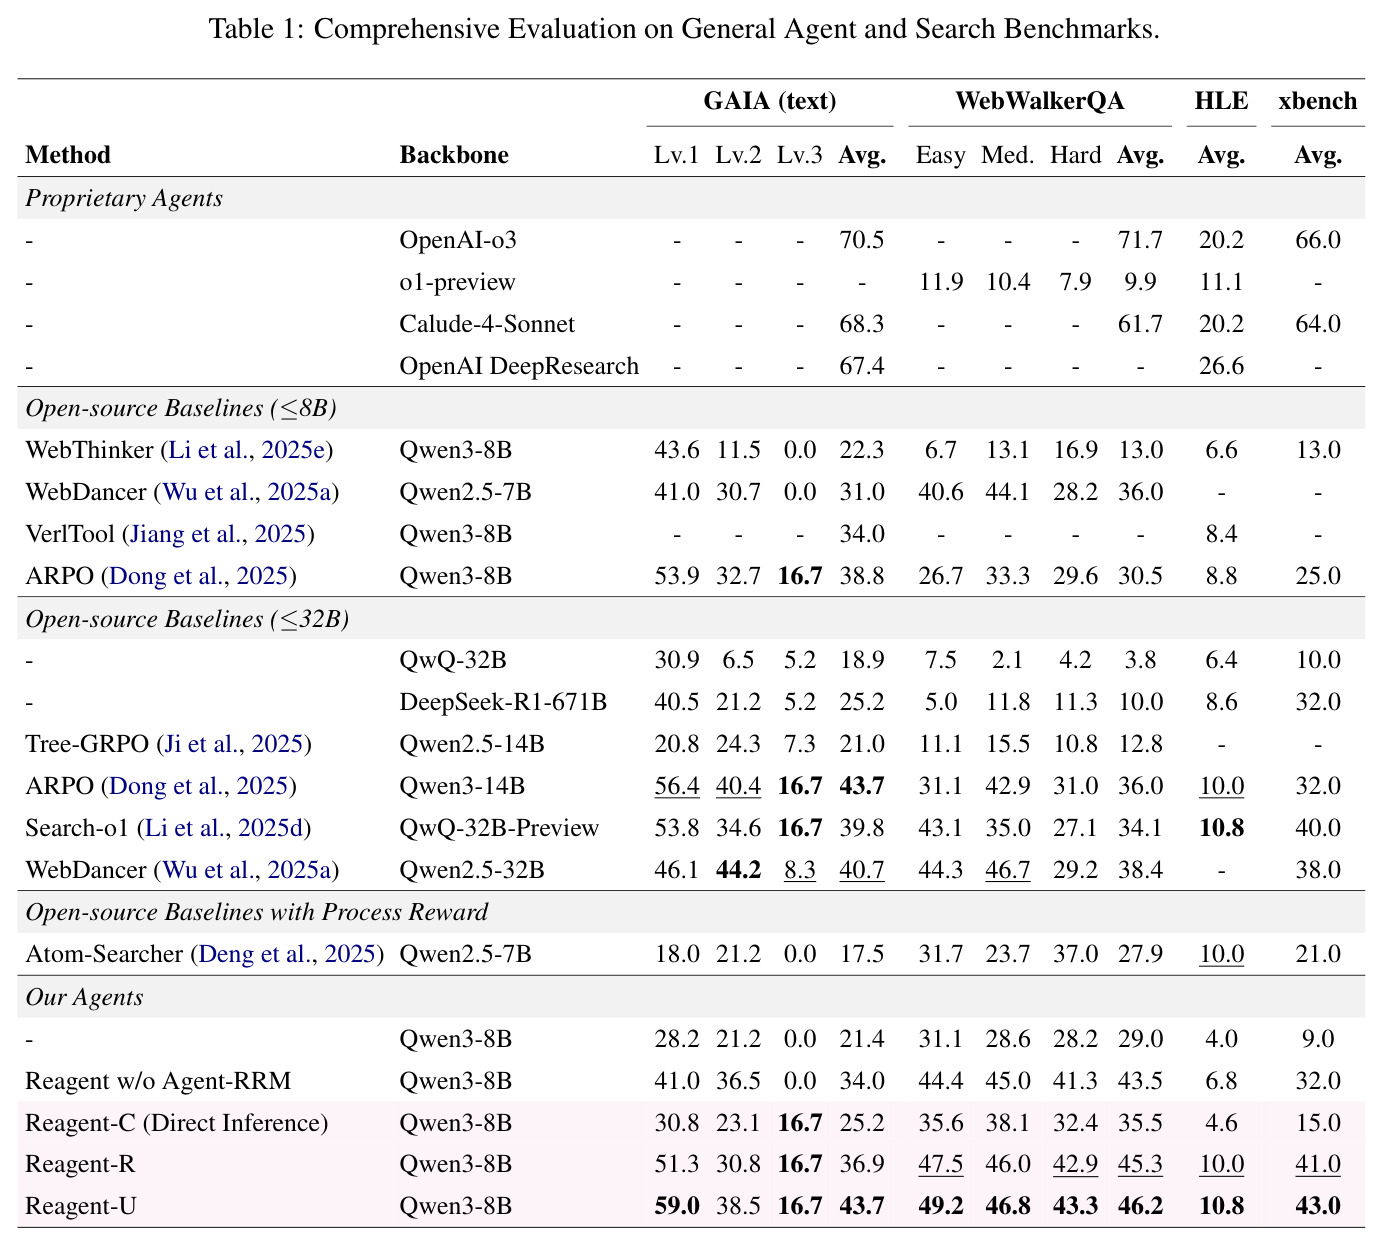The image size is (1388, 1249).
Task: Open the Deng et al., 2025 citation
Action: (287, 954)
